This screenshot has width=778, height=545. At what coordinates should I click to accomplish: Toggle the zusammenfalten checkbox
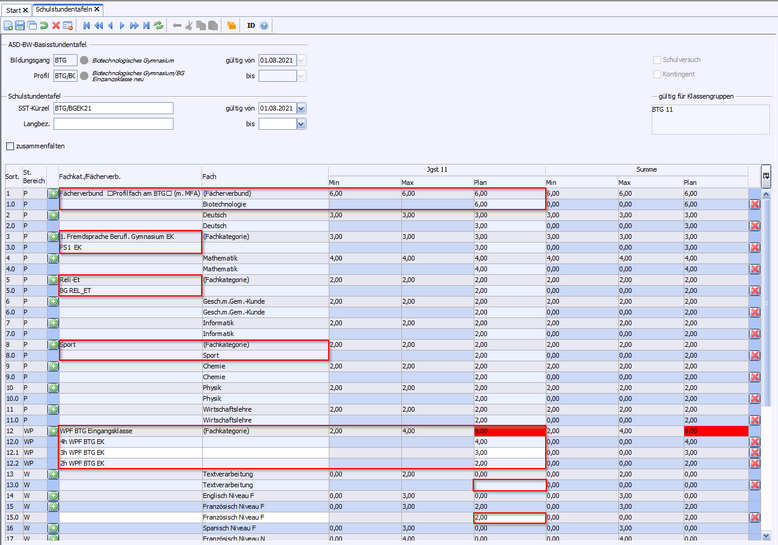click(10, 146)
